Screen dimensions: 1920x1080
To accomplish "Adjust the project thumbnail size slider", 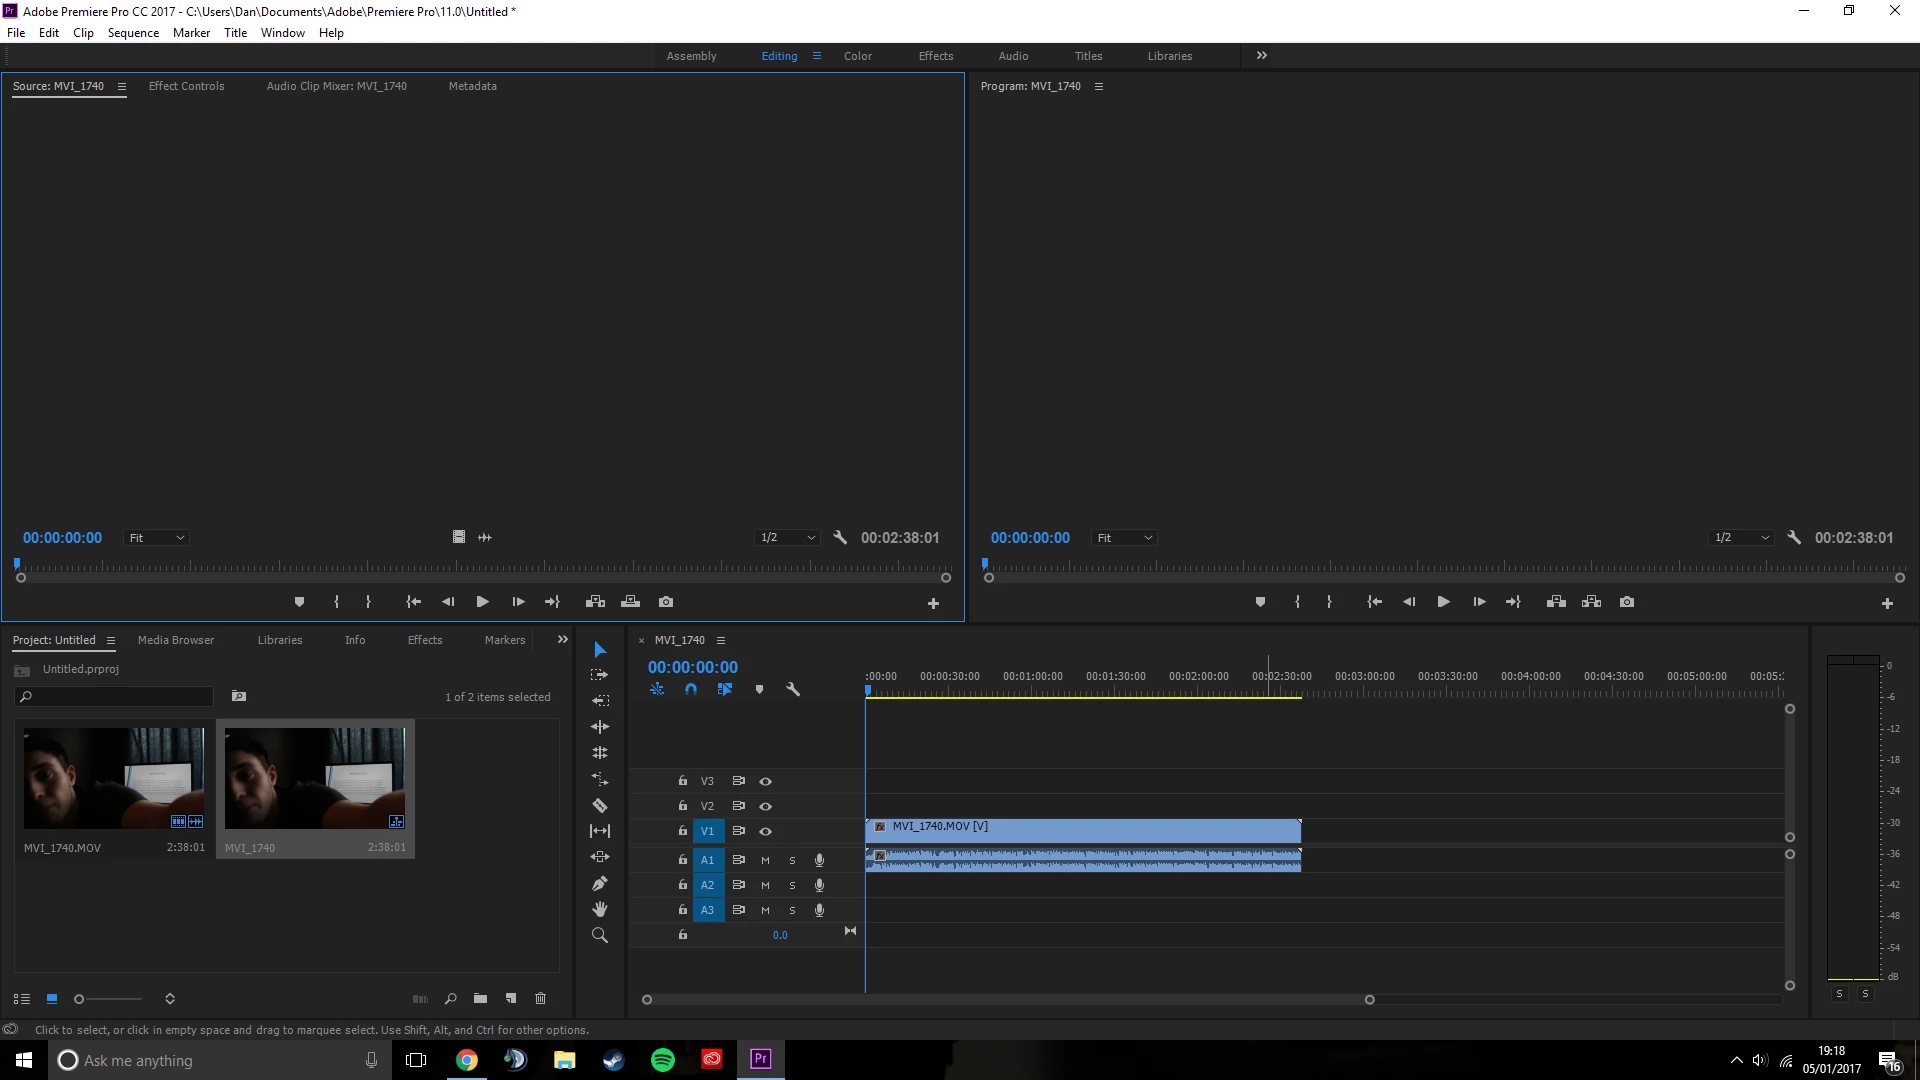I will tap(80, 999).
